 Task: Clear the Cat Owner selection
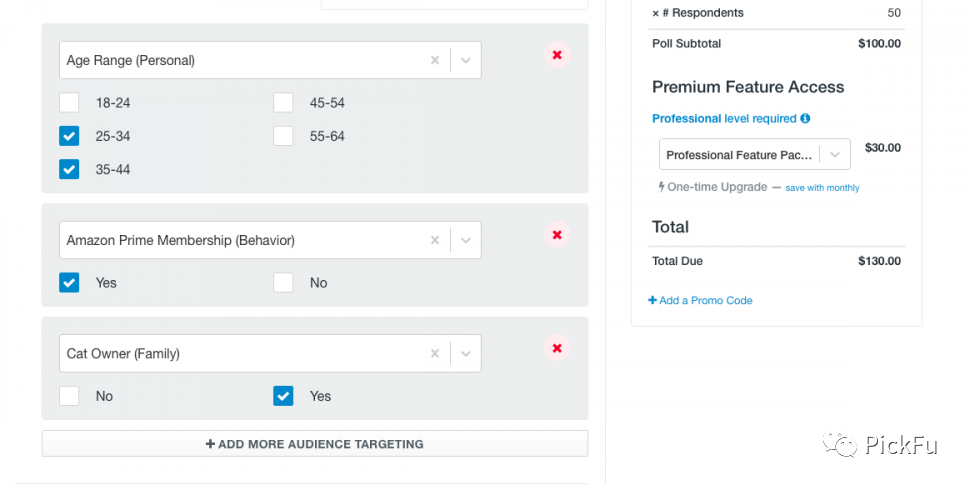coord(435,353)
